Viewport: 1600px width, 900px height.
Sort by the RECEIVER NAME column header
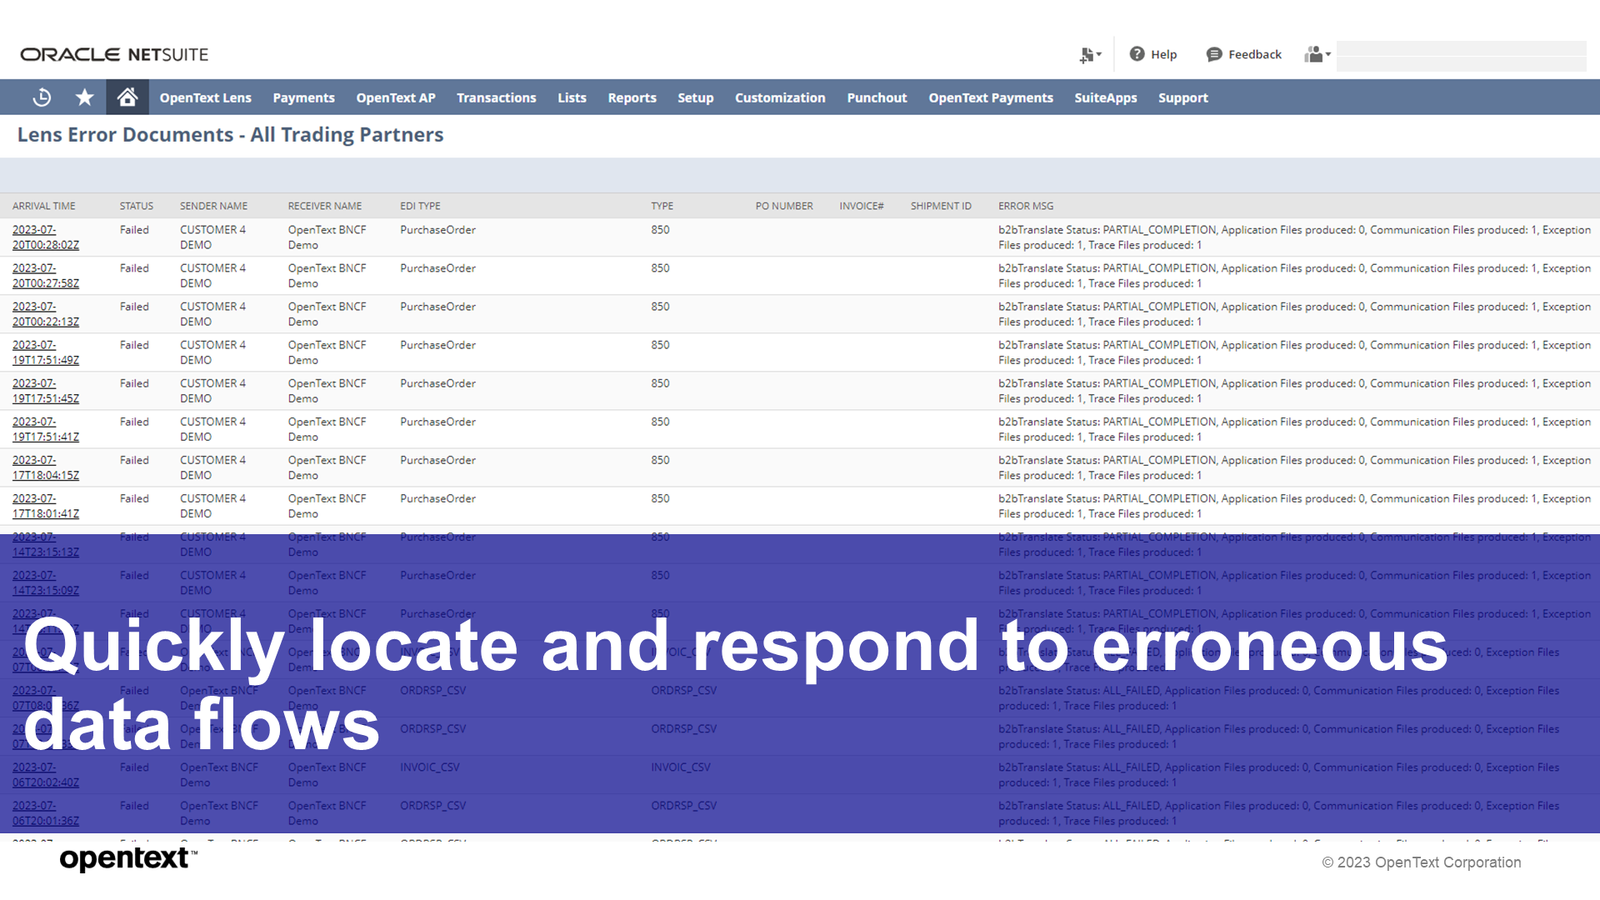coord(325,206)
